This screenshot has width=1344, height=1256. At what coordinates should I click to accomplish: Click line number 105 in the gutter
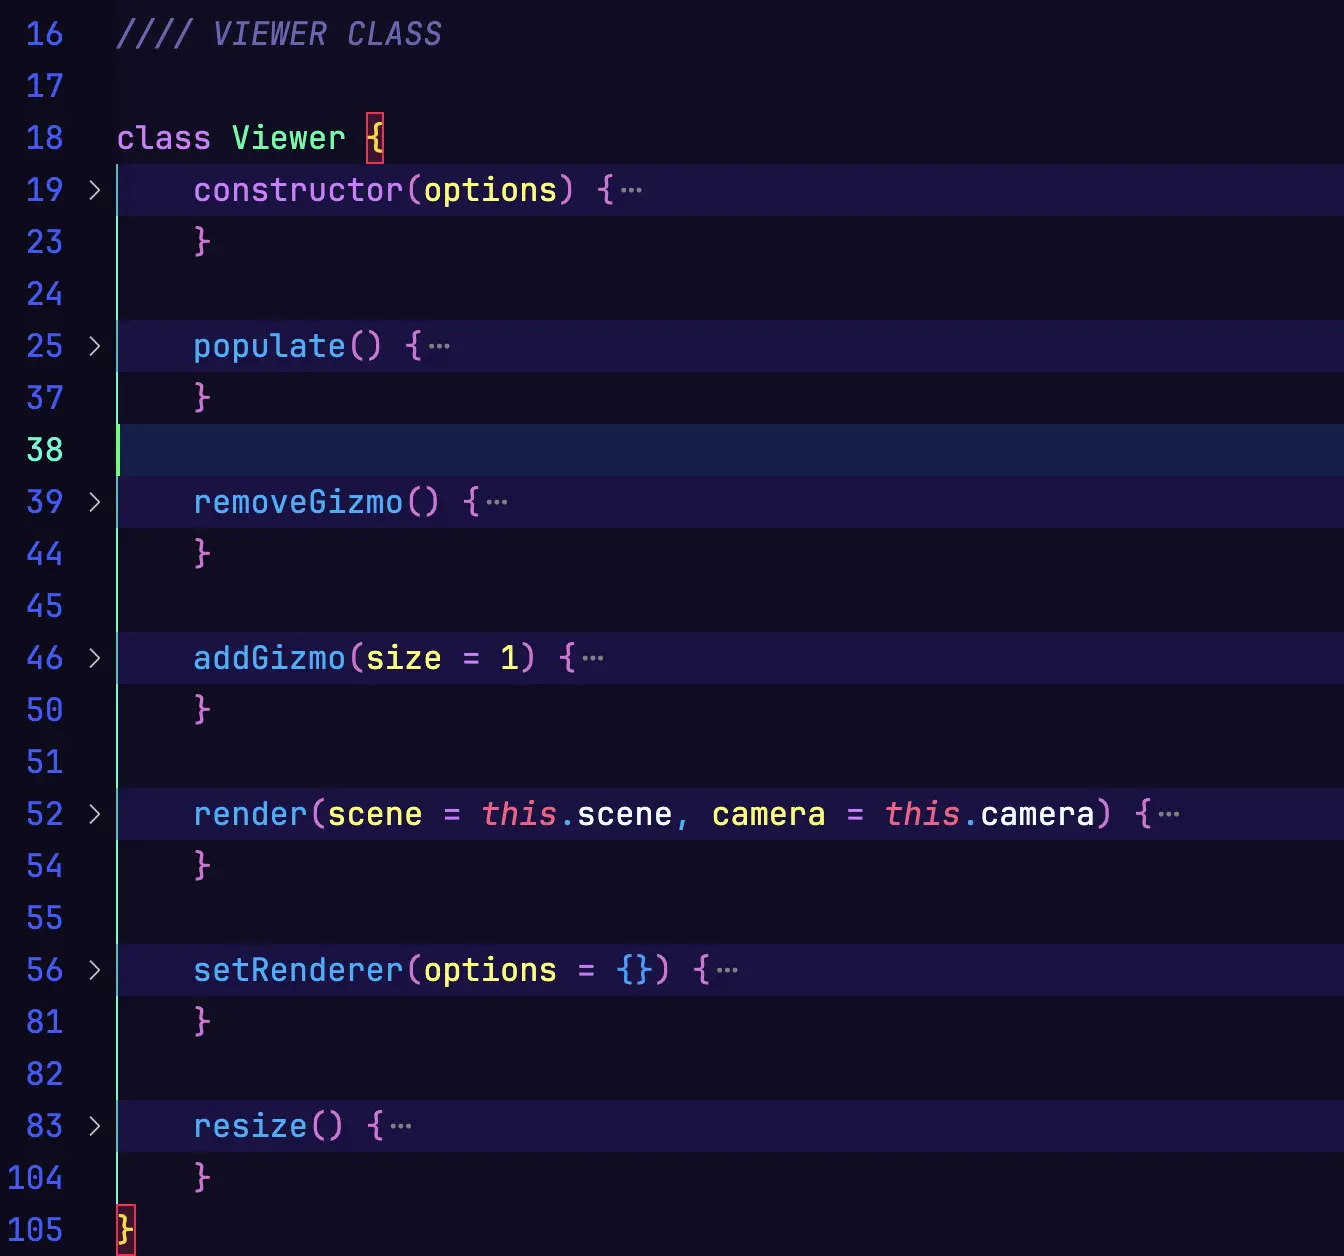(35, 1230)
